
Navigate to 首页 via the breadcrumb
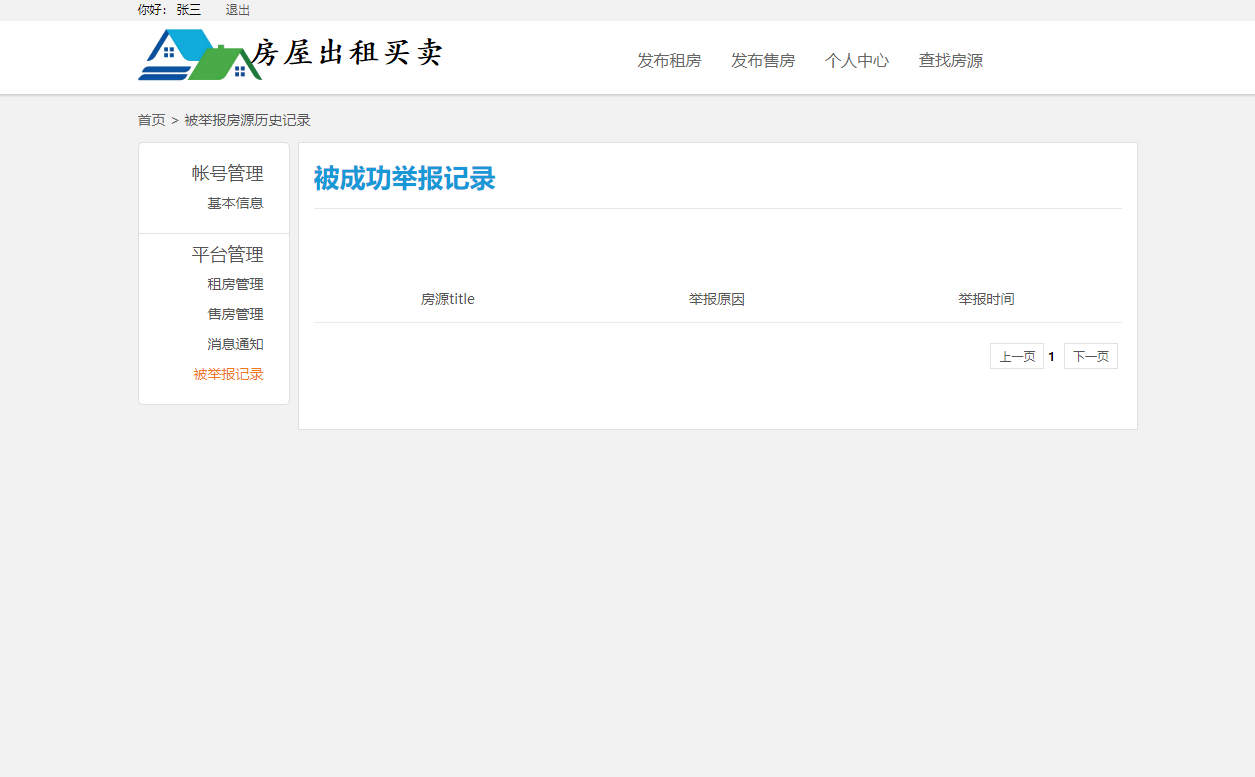point(151,120)
